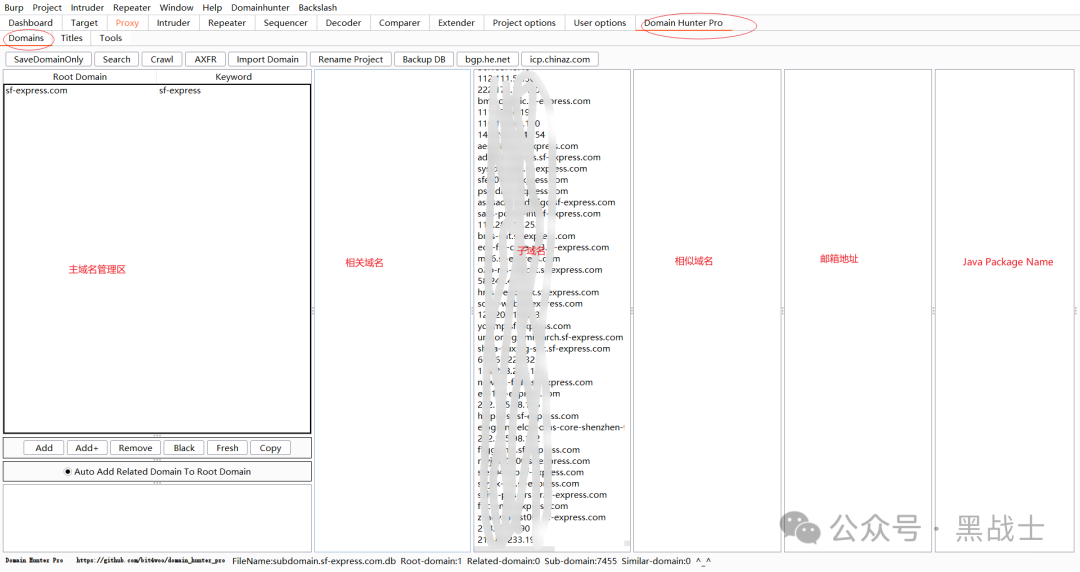Click the Related-domain:0 status entry

(x=503, y=561)
